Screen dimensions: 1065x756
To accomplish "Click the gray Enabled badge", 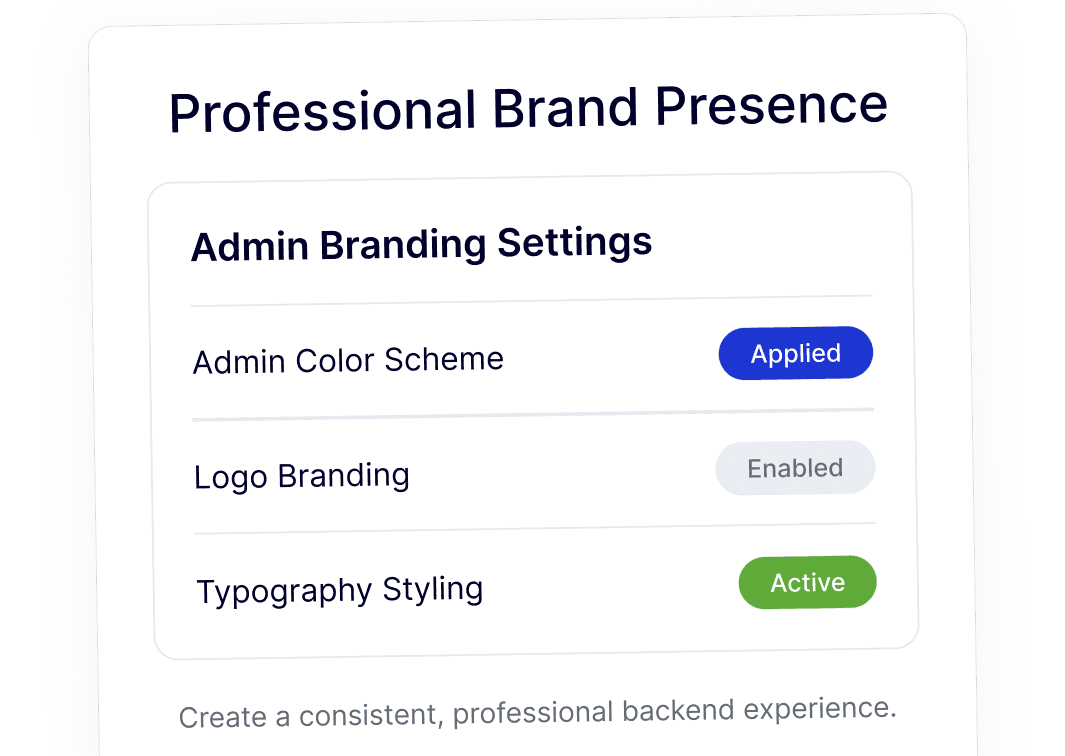I will coord(795,468).
